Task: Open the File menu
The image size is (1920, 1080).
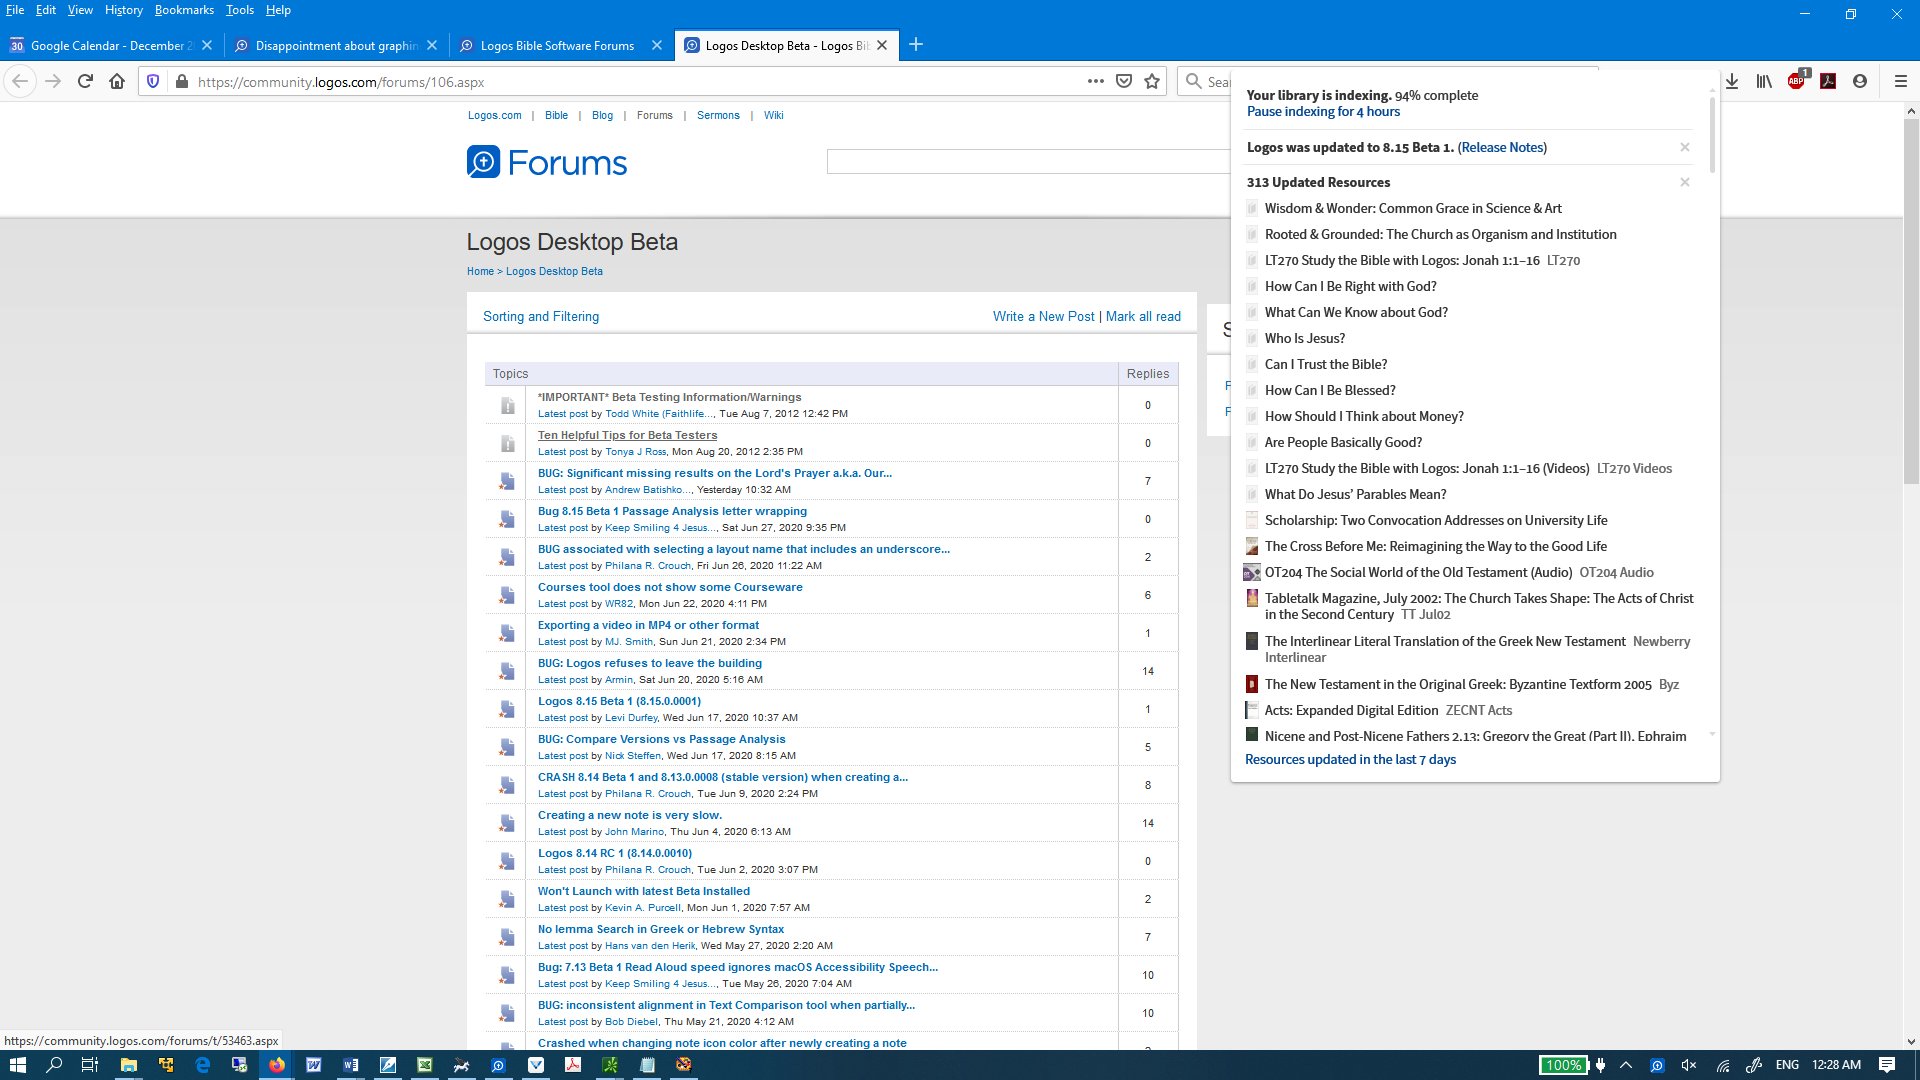Action: 15,10
